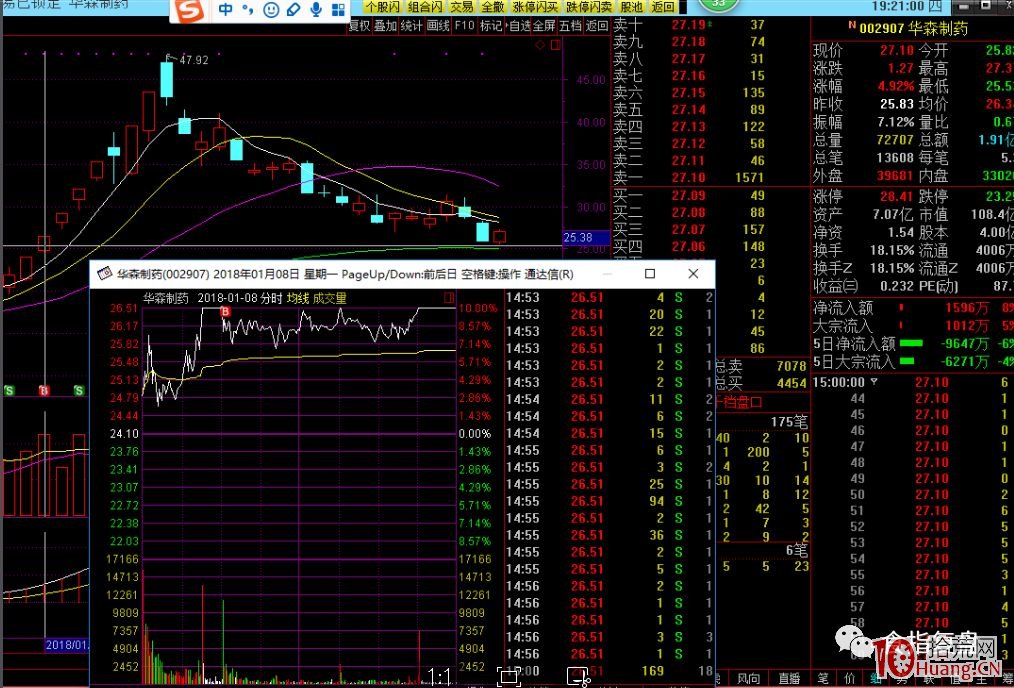This screenshot has height=688, width=1014.
Task: Click N marker beside stock code
Action: 852,26
